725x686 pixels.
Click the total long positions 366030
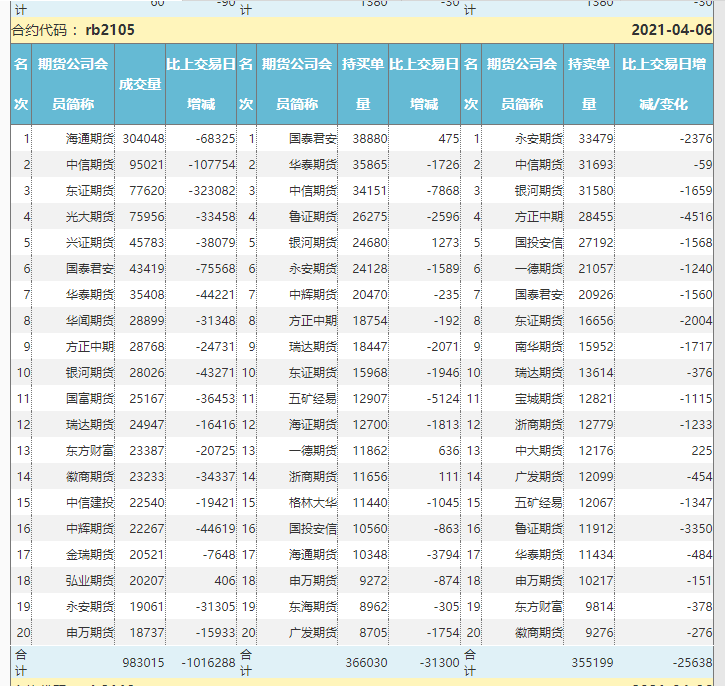point(366,662)
